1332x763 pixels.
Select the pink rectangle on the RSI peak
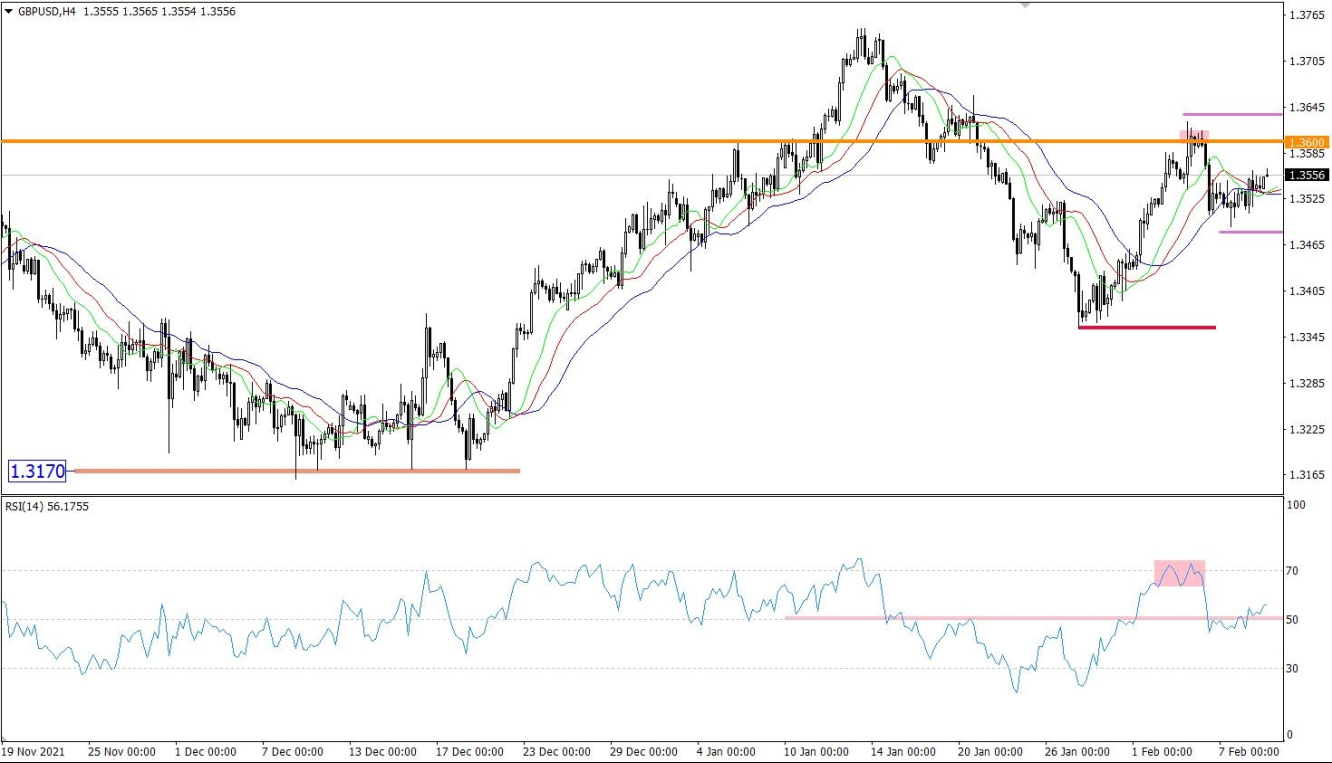(x=1179, y=573)
